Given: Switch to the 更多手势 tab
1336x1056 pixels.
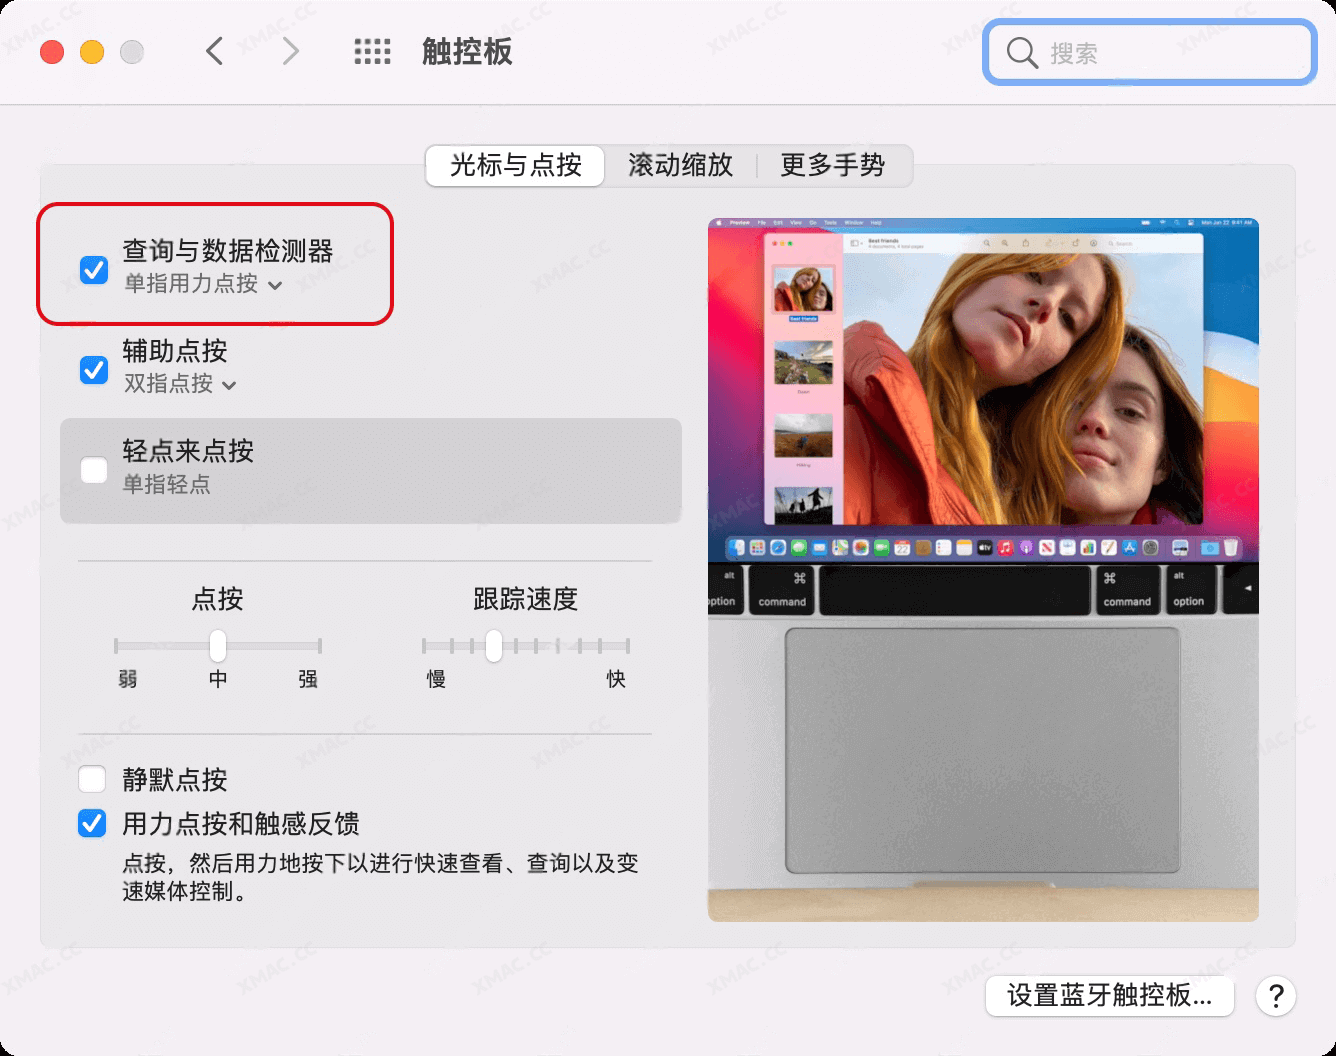Looking at the screenshot, I should point(835,166).
